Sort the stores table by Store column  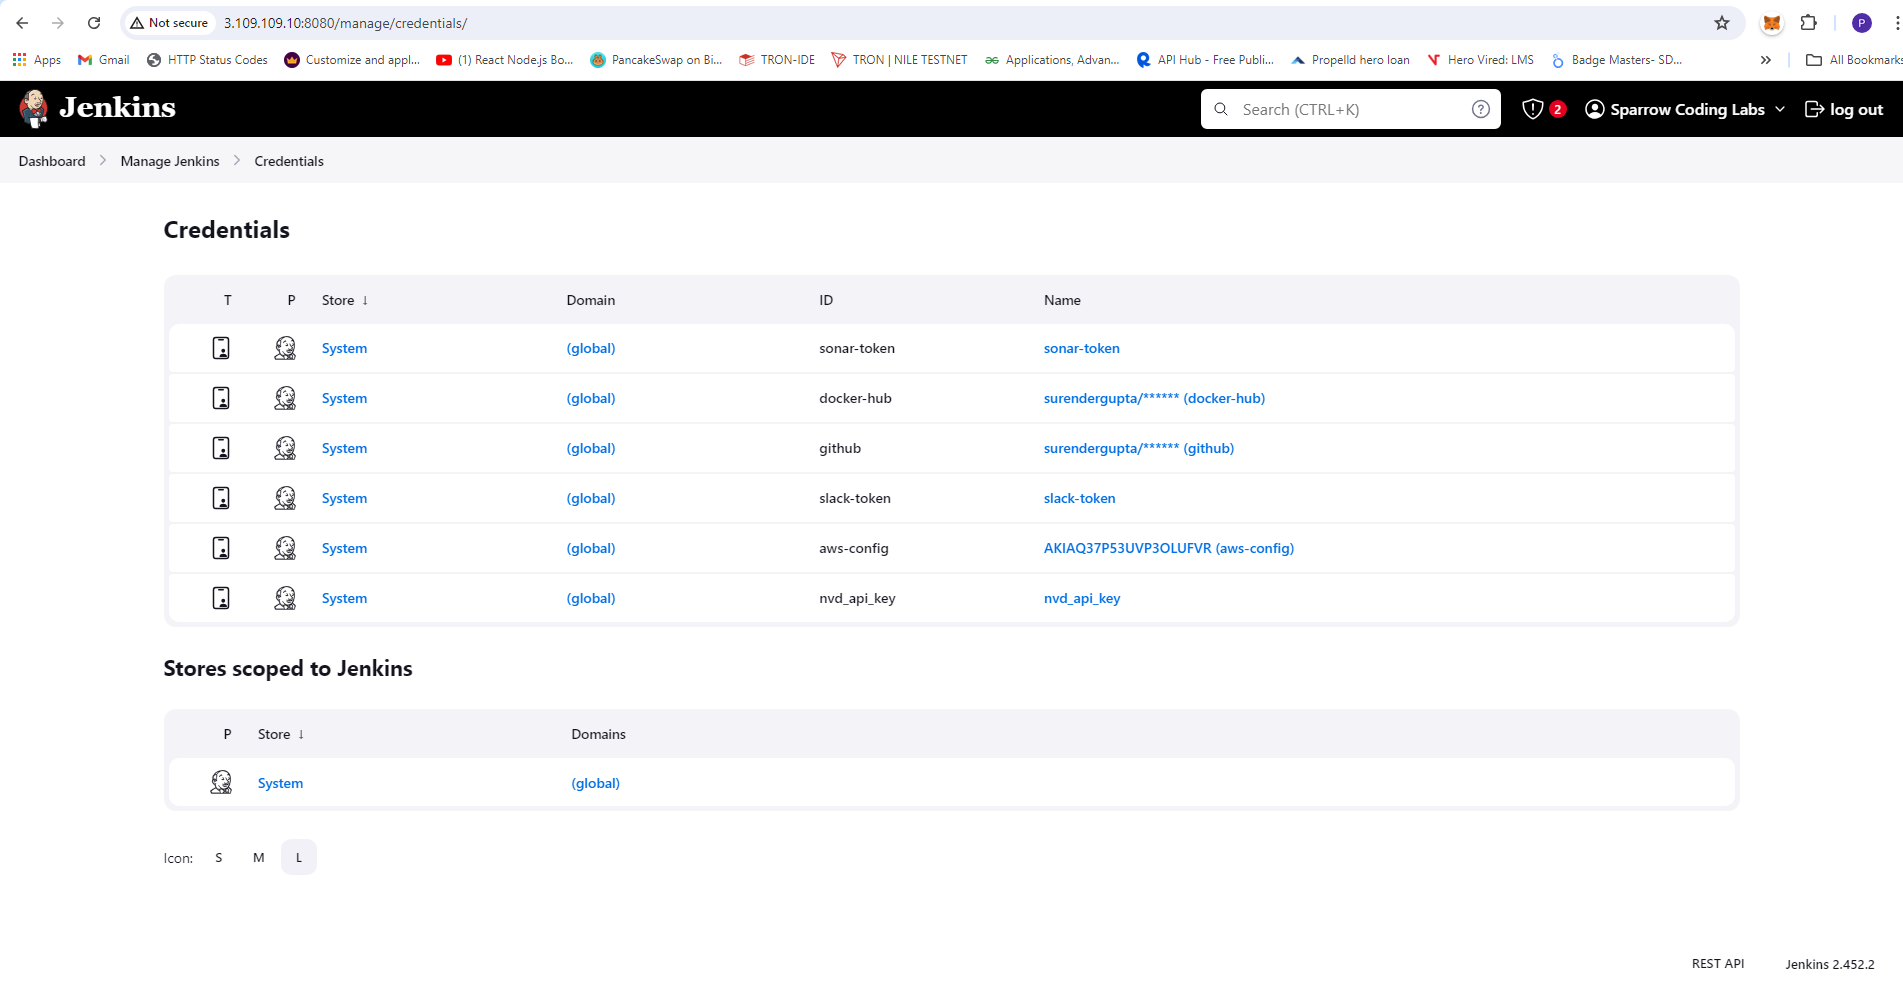tap(281, 734)
